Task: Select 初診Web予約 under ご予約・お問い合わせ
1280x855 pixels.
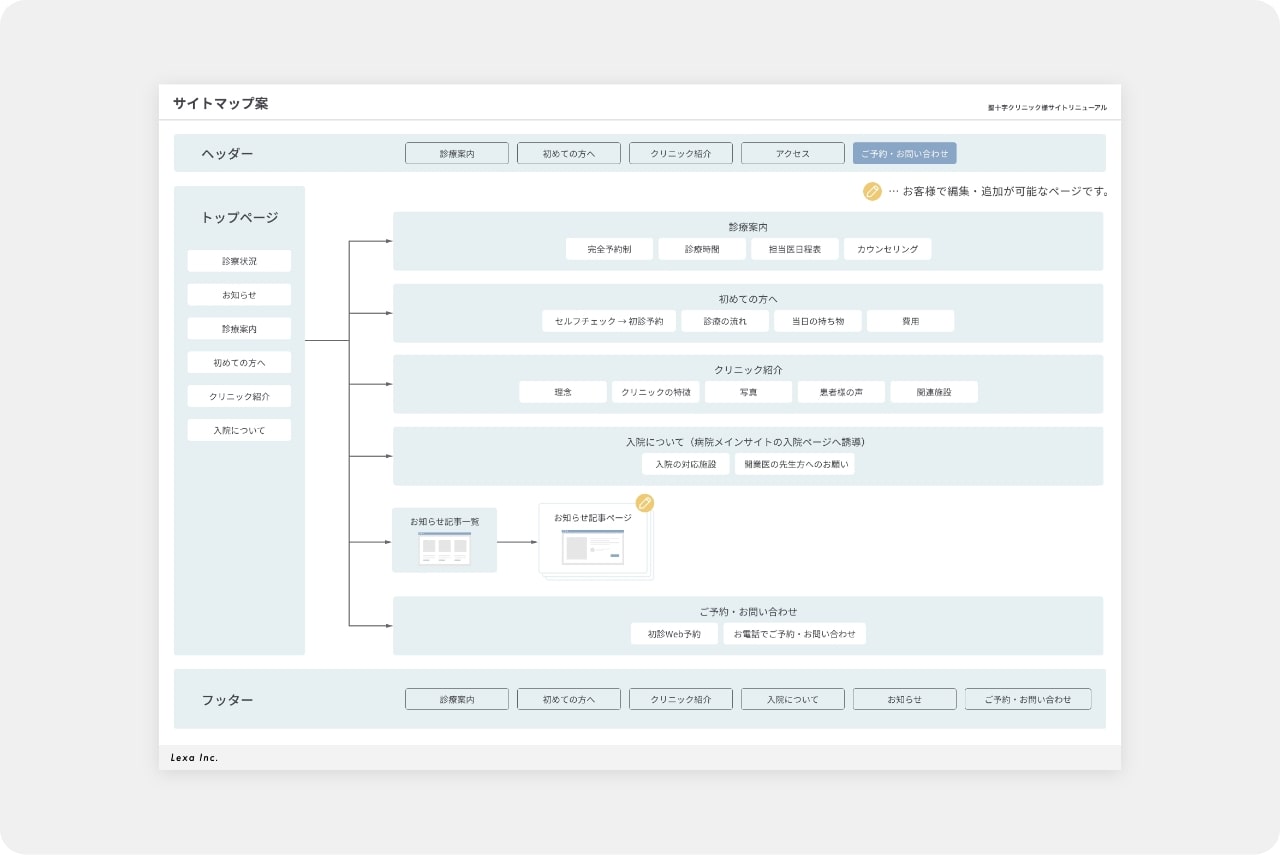Action: [x=673, y=633]
